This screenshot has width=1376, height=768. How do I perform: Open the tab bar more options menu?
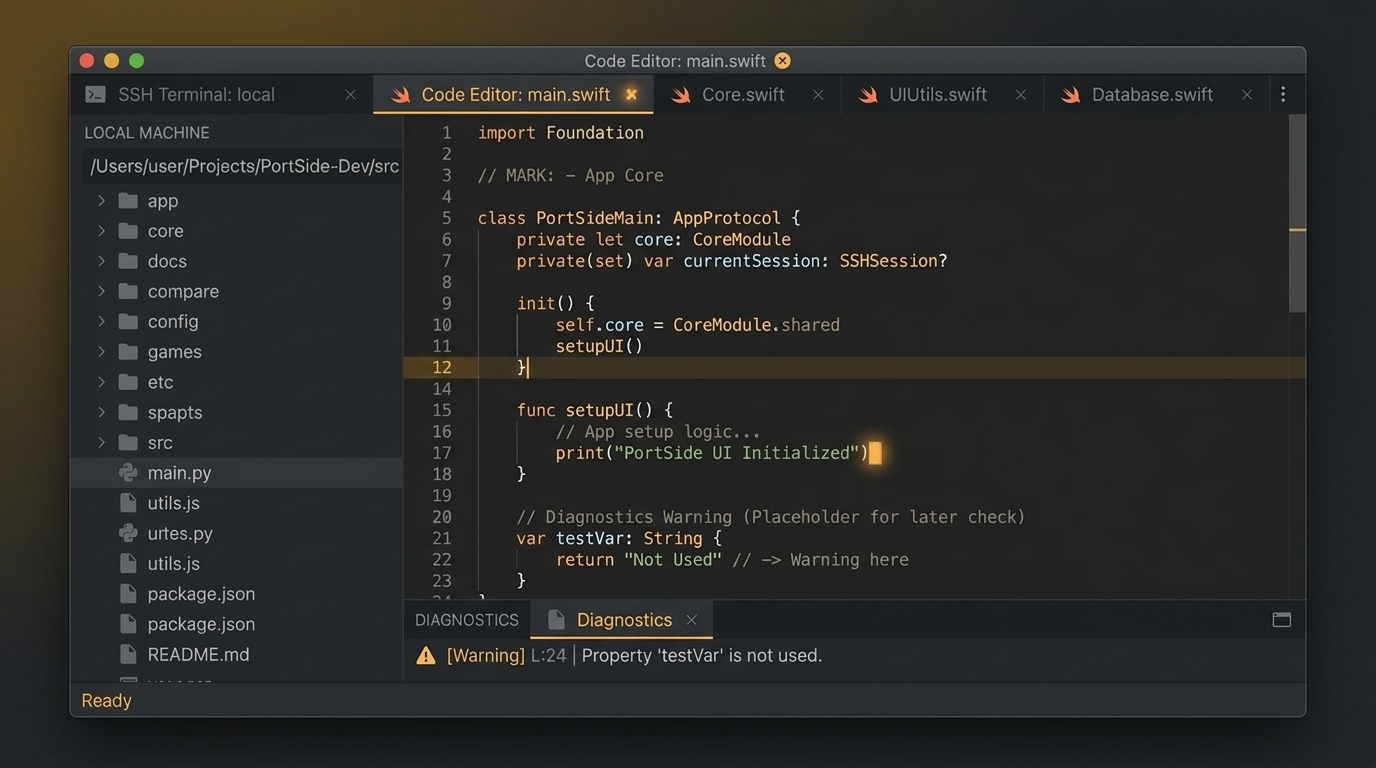[x=1283, y=94]
